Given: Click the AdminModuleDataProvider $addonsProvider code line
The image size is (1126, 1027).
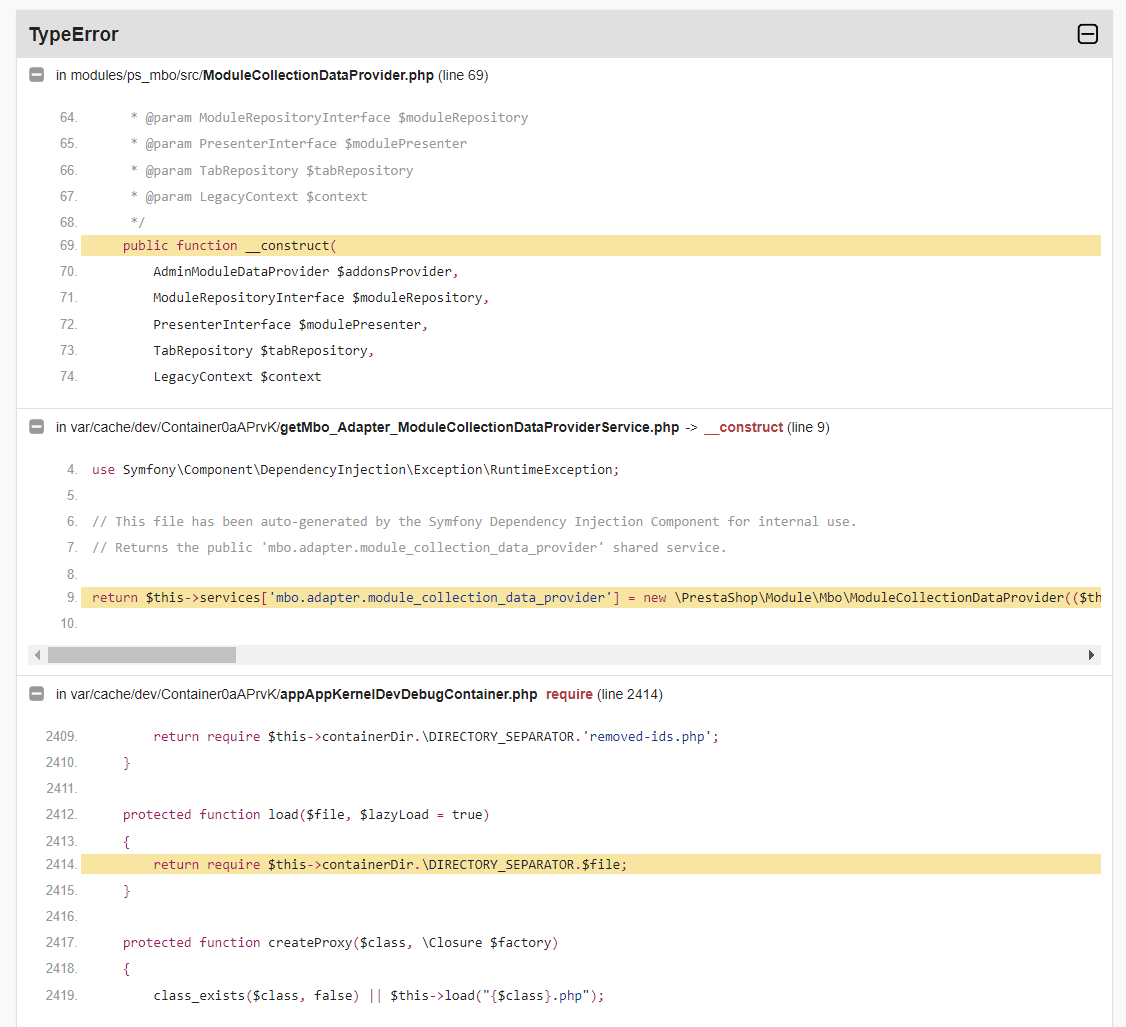Looking at the screenshot, I should 305,272.
